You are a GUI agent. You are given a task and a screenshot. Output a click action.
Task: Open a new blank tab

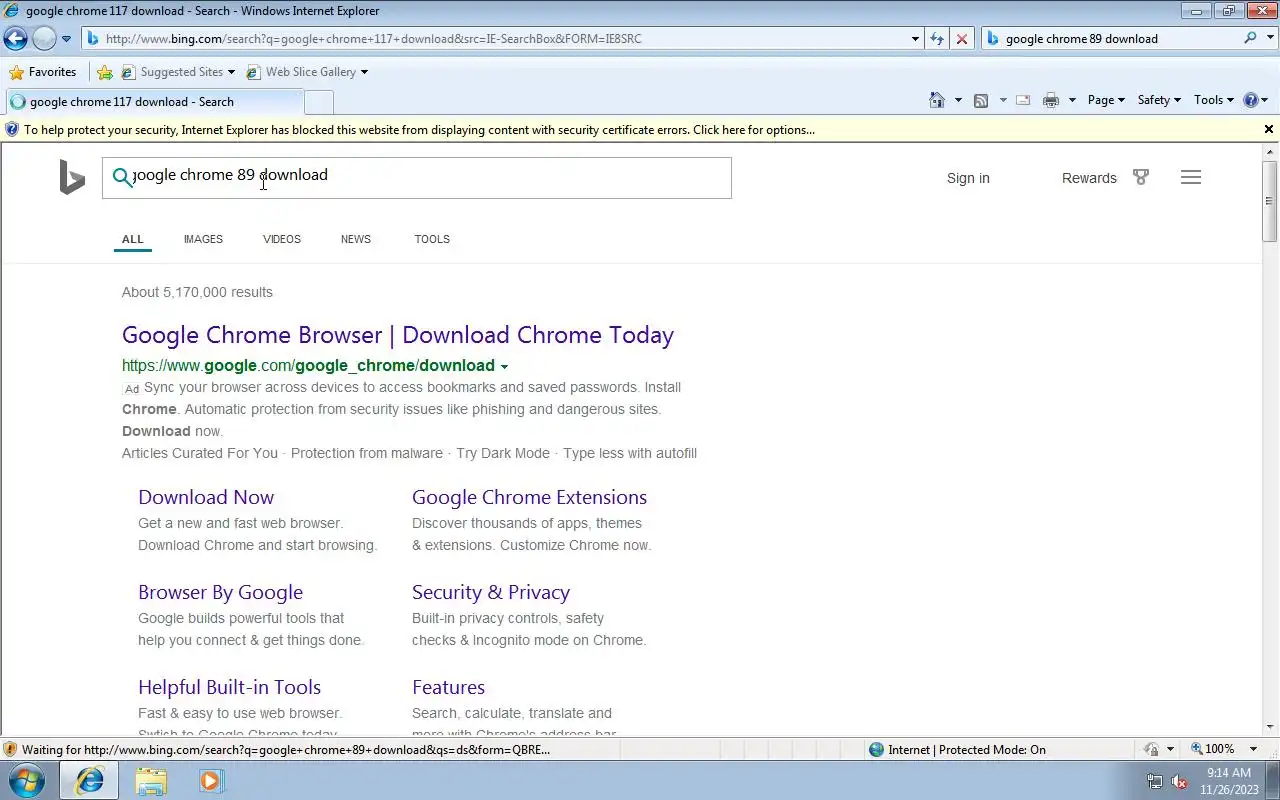click(318, 102)
